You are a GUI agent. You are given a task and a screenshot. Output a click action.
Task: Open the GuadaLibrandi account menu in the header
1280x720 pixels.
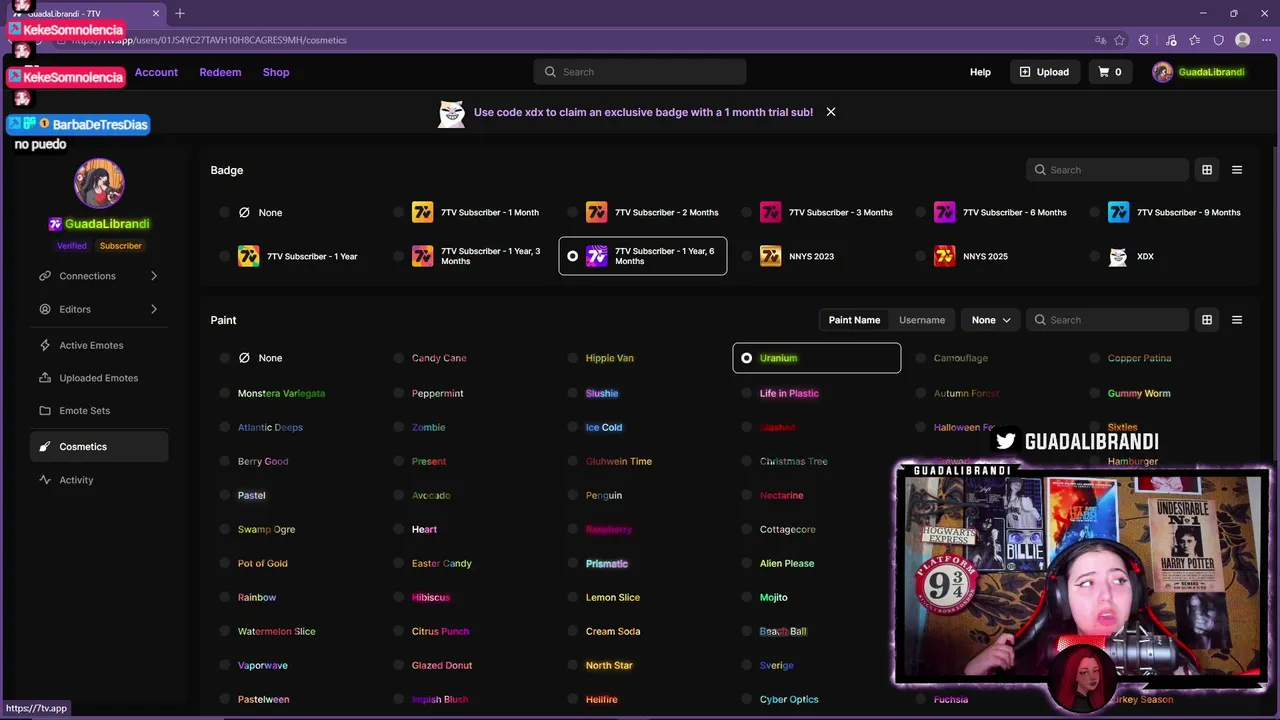point(1198,72)
